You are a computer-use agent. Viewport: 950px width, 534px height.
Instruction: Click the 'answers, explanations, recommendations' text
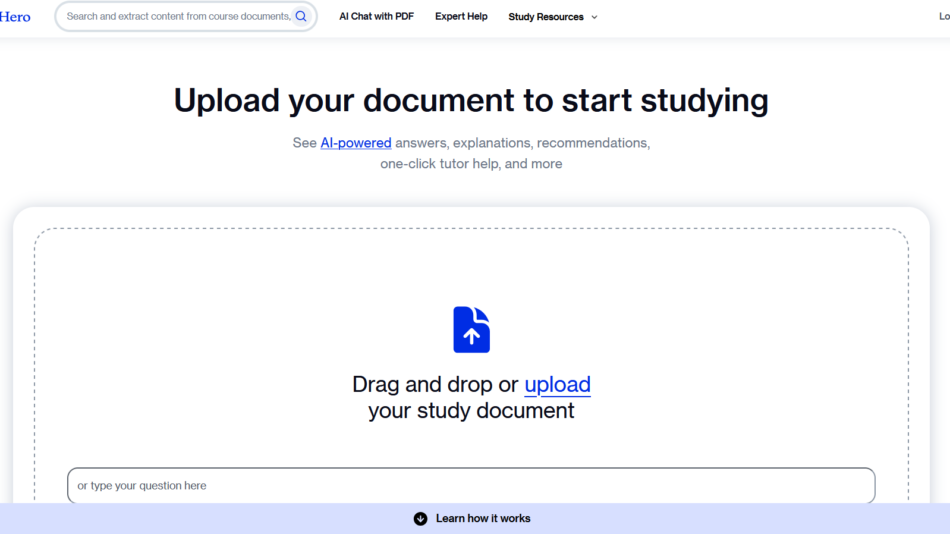click(x=522, y=143)
